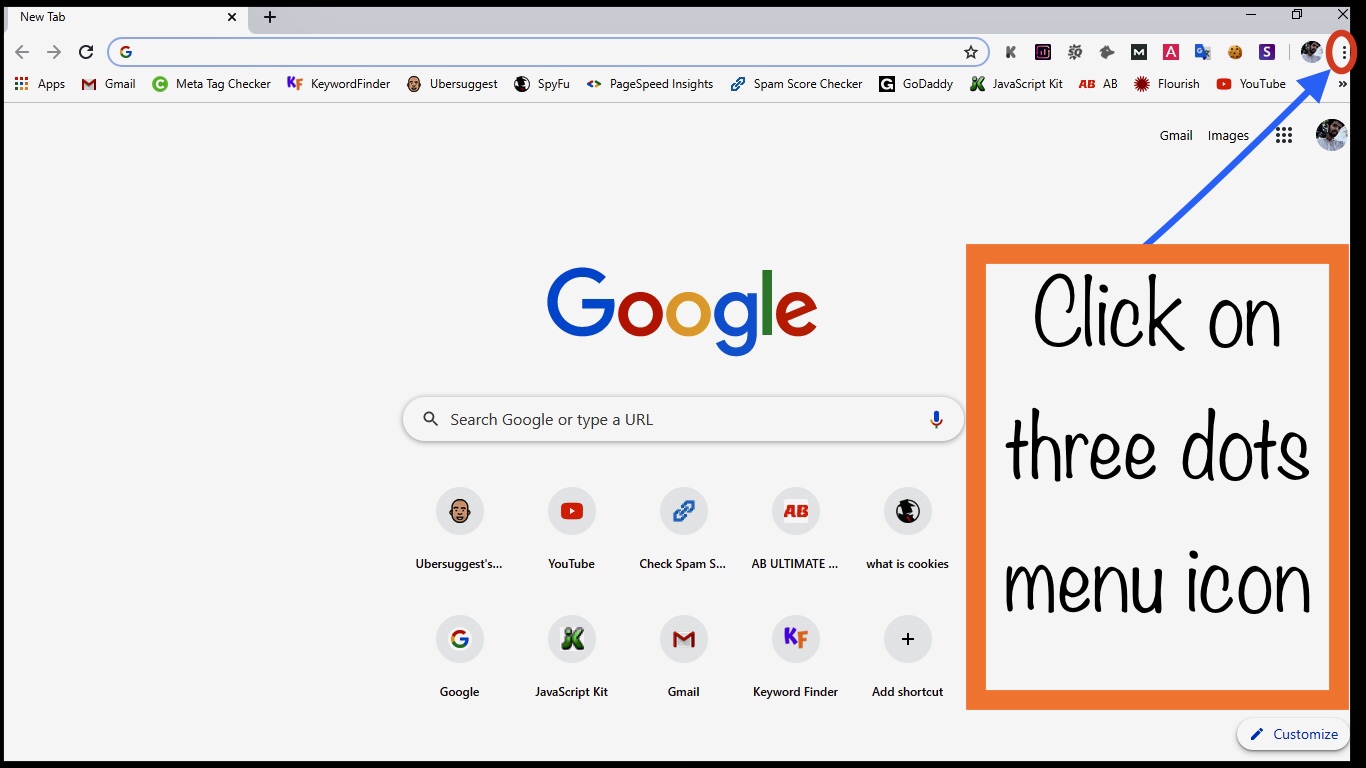Open Google shortcut tile

click(460, 658)
